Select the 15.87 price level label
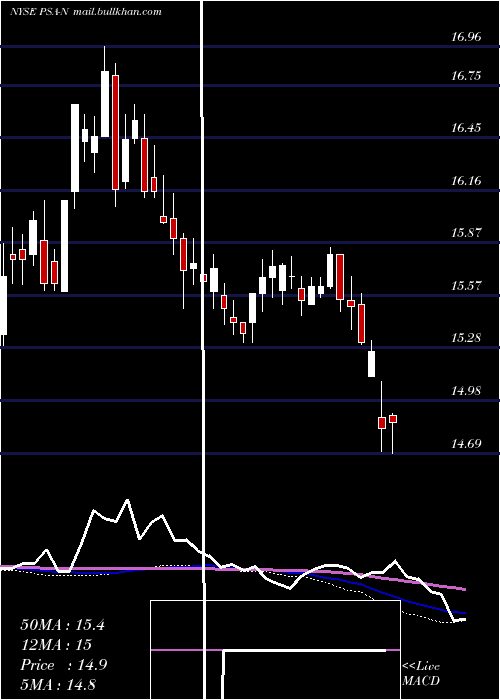500x700 pixels. tap(466, 233)
